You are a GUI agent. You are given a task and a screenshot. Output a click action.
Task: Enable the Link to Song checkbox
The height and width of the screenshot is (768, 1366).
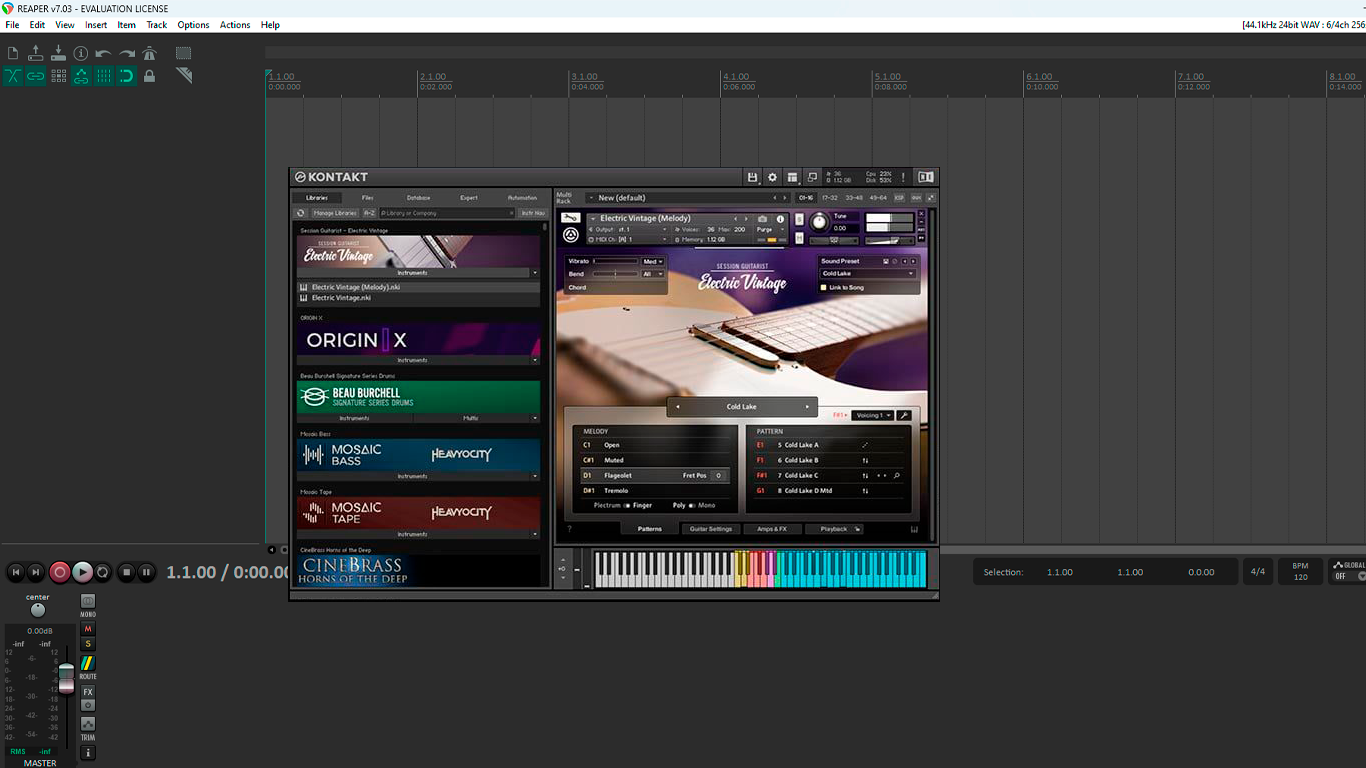[x=824, y=288]
